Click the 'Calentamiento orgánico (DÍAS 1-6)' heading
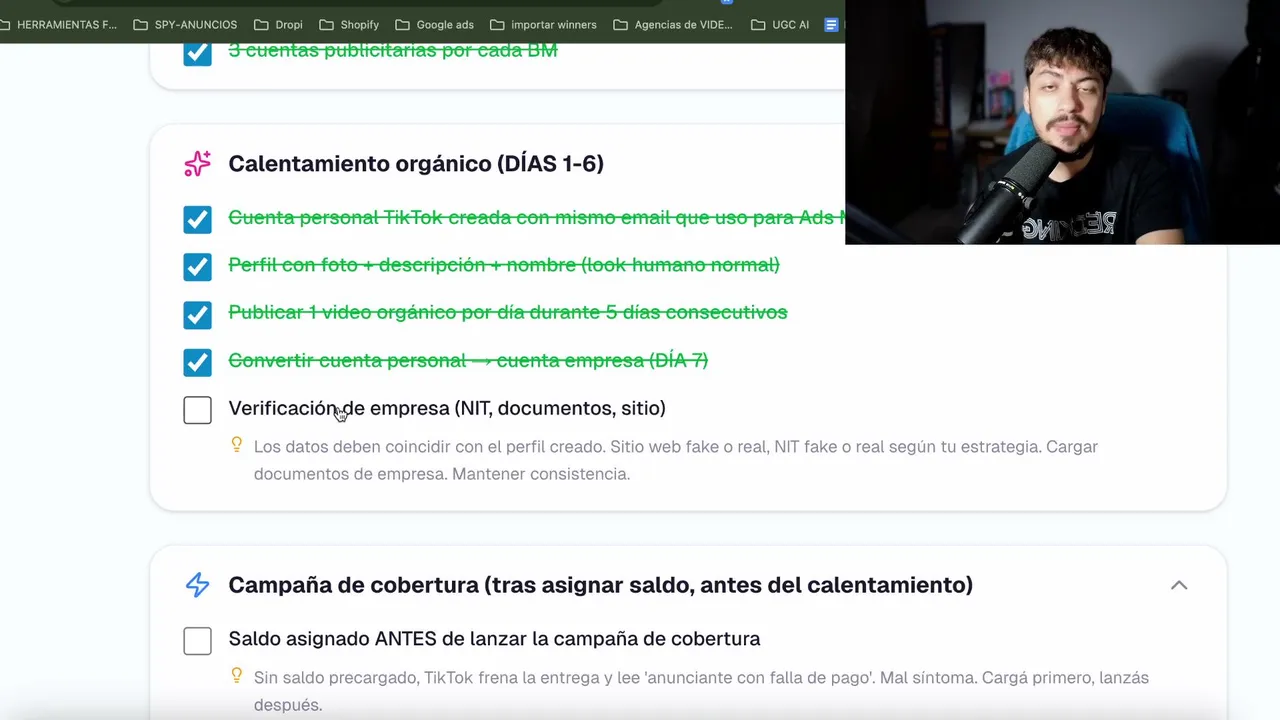Screen dimensions: 1280x720 416,164
